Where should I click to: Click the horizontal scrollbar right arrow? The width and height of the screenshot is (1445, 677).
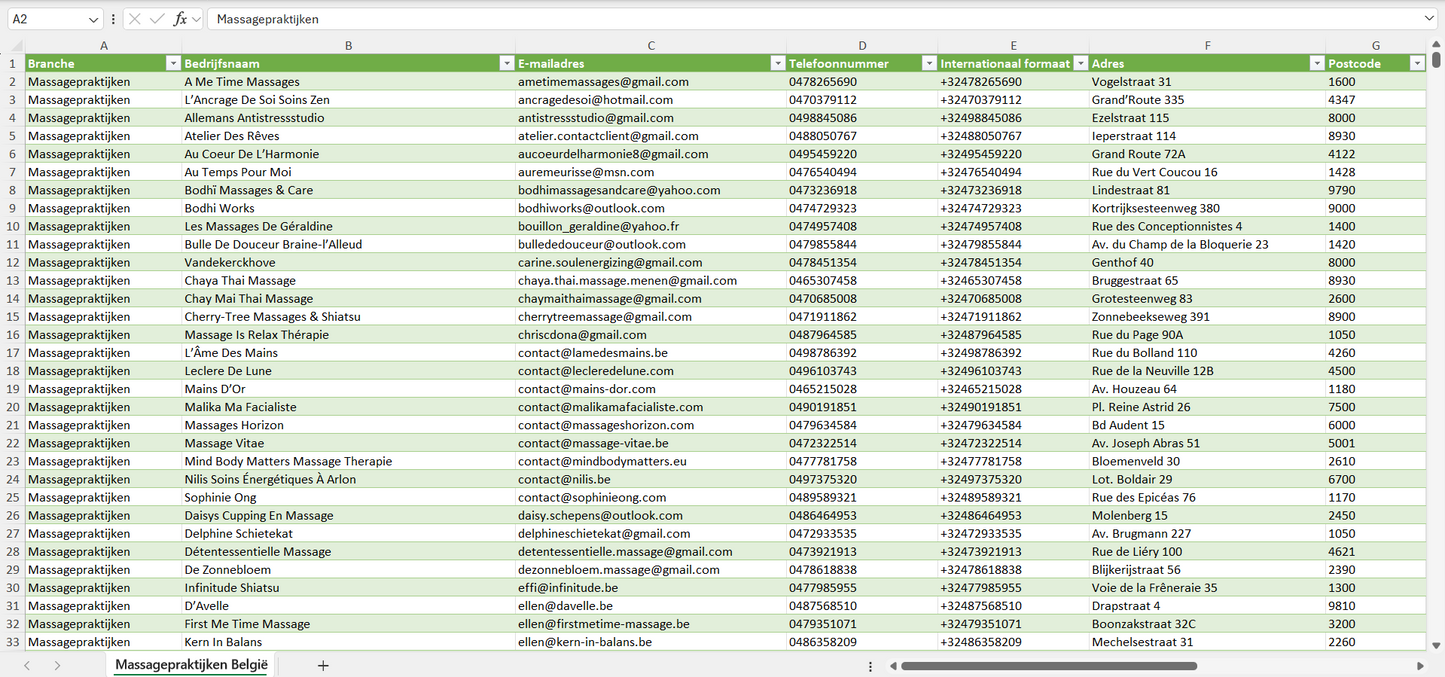[1420, 666]
